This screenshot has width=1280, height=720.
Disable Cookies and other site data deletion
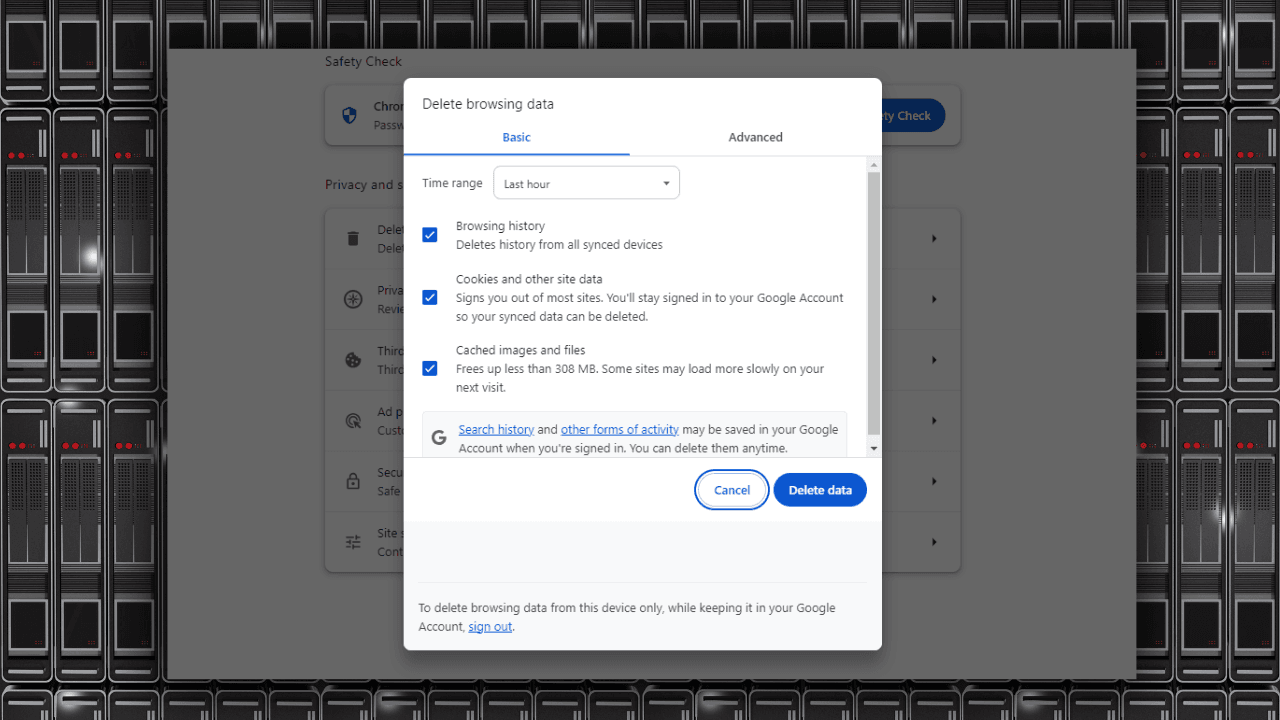pos(430,297)
